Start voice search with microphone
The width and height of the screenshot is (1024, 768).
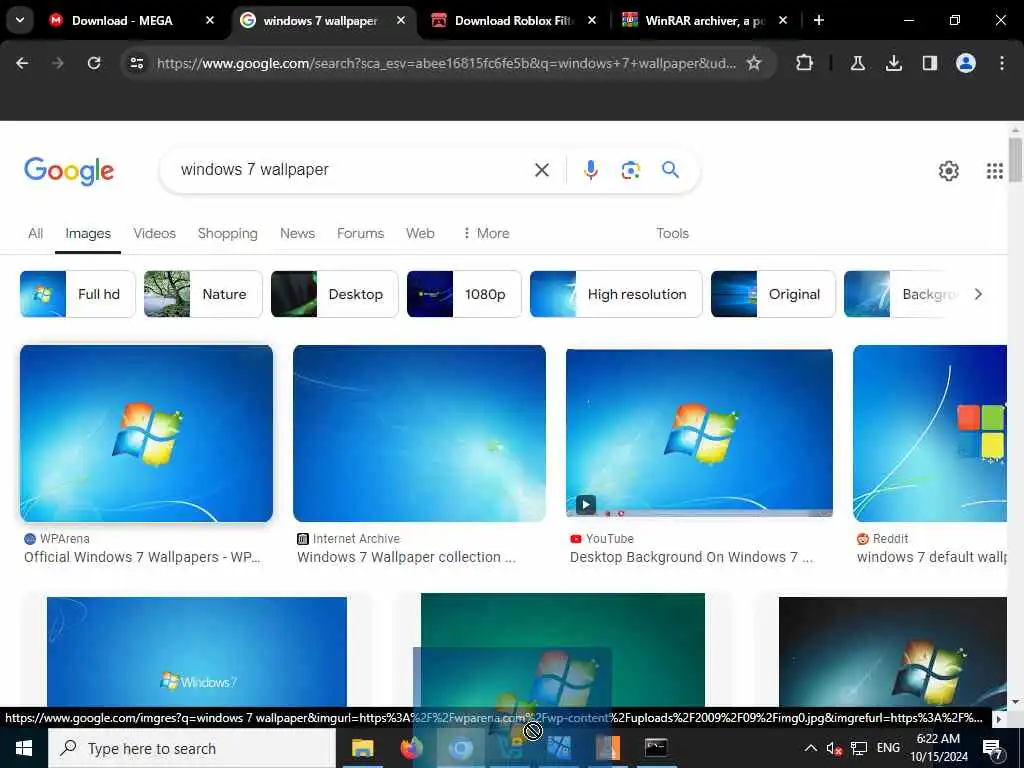[x=590, y=170]
